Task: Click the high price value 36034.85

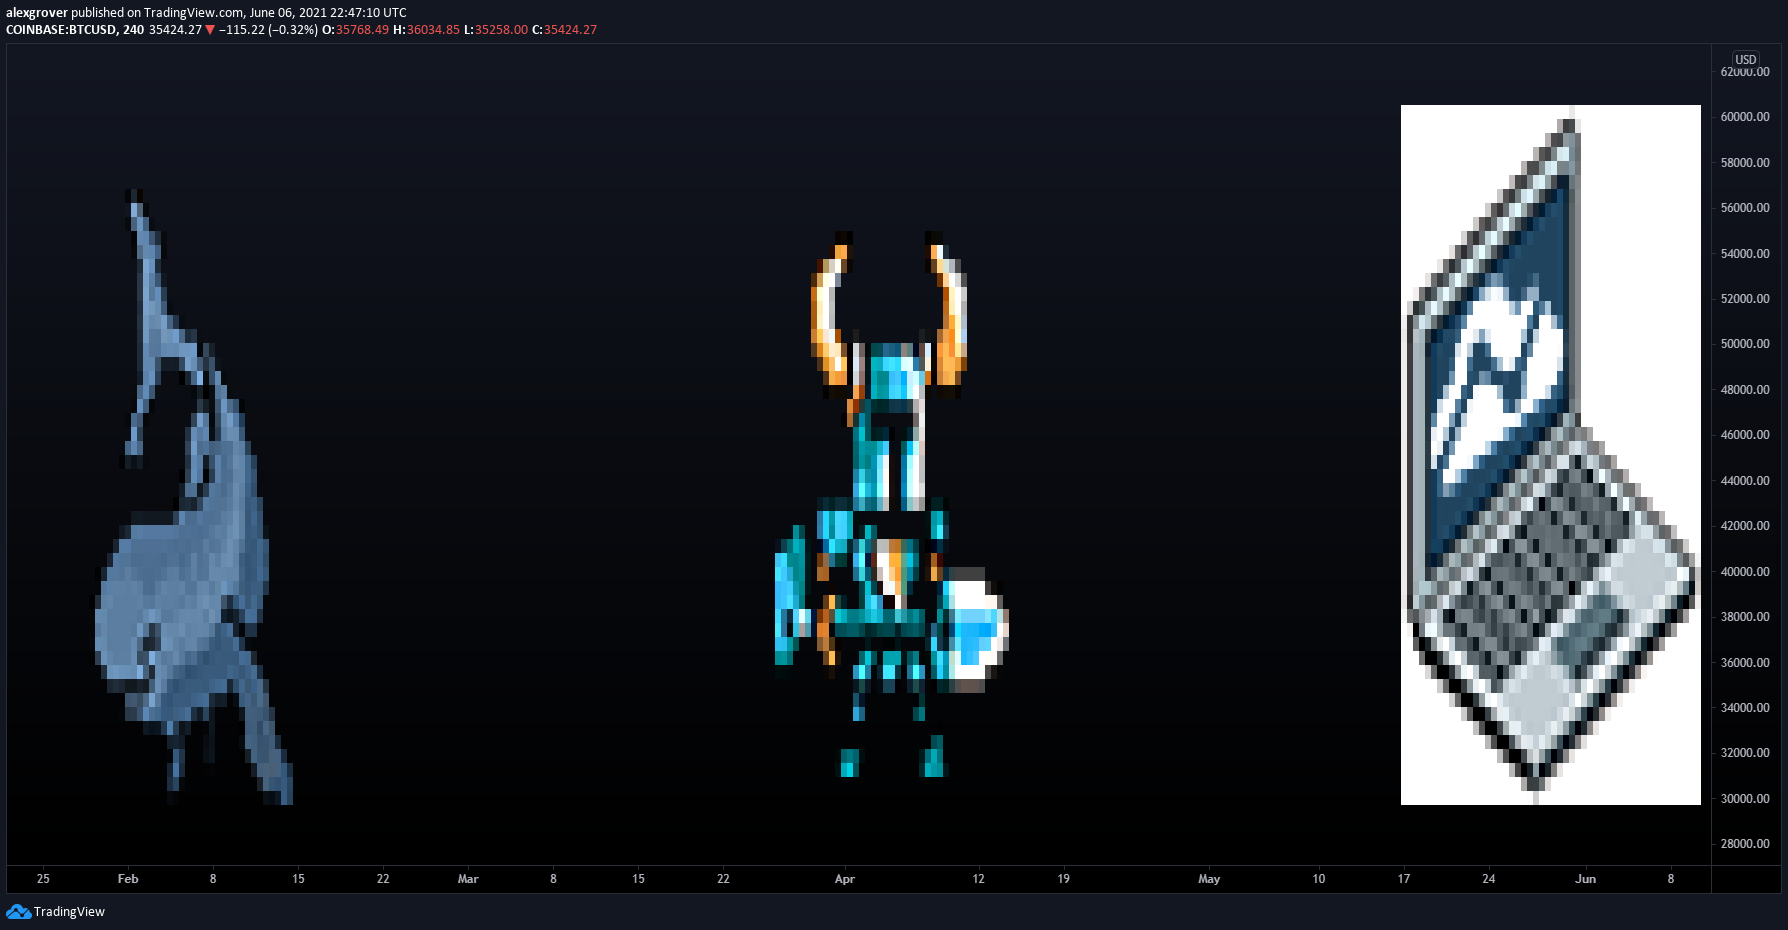Action: click(433, 30)
